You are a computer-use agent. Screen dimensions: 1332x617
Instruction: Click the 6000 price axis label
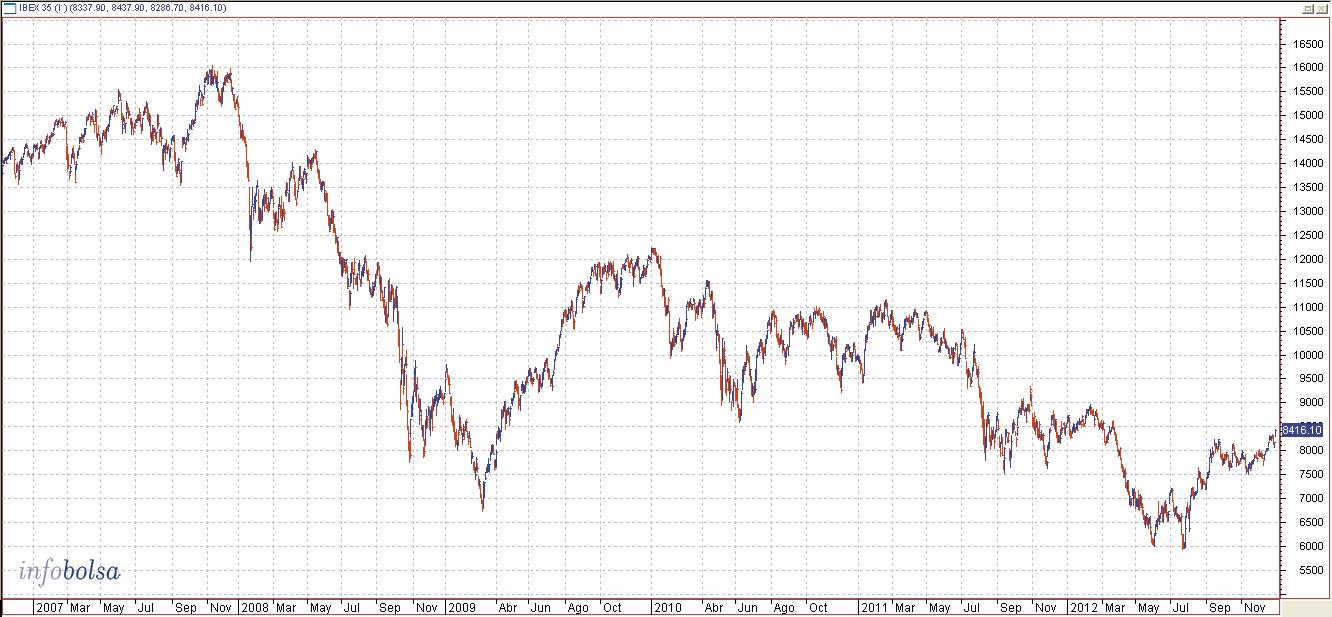(1310, 547)
